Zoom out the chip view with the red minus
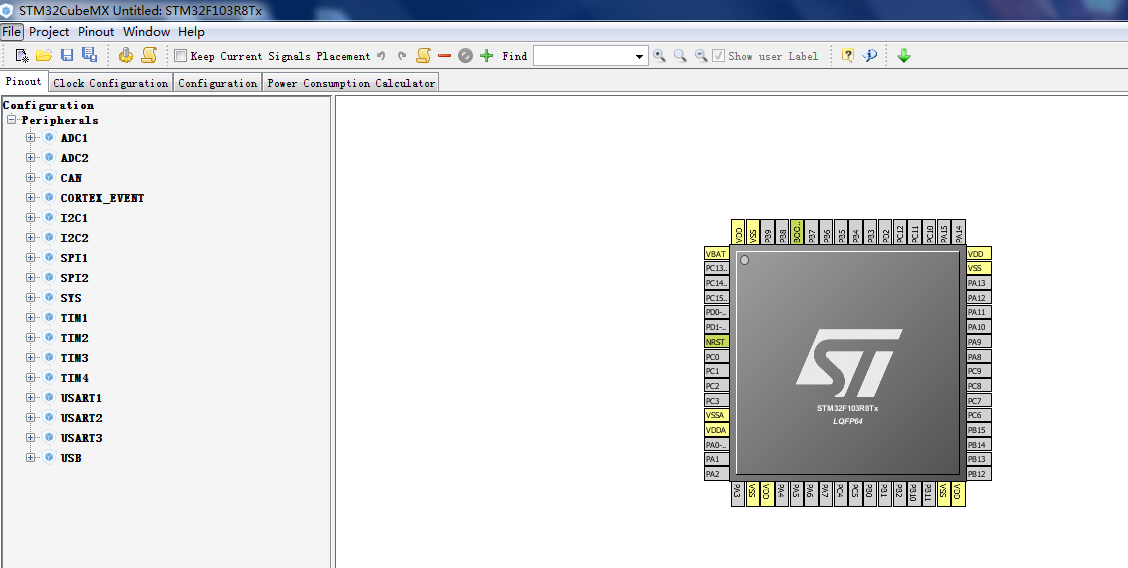1128x568 pixels. [x=445, y=55]
